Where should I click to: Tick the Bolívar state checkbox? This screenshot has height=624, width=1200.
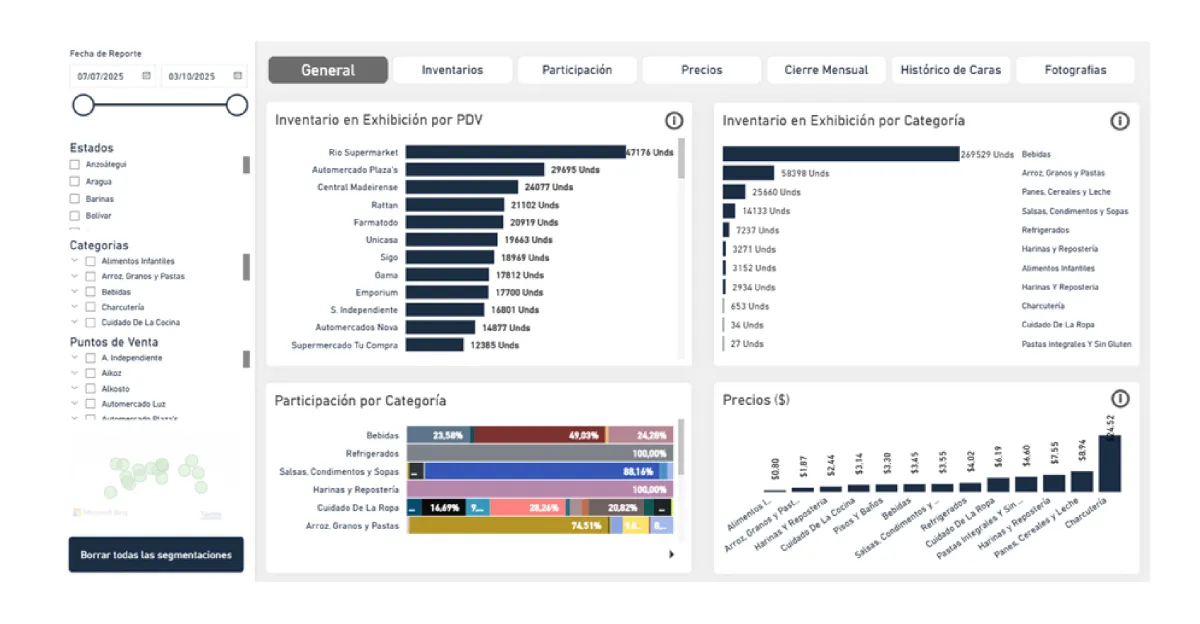74,216
